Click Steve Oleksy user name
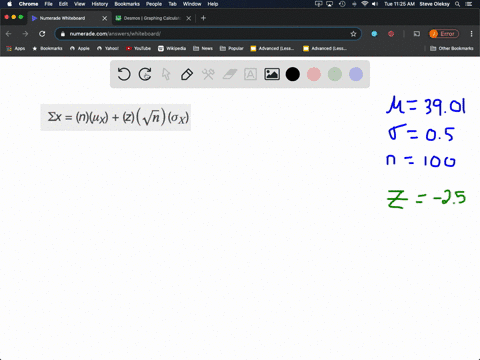 click(434, 4)
